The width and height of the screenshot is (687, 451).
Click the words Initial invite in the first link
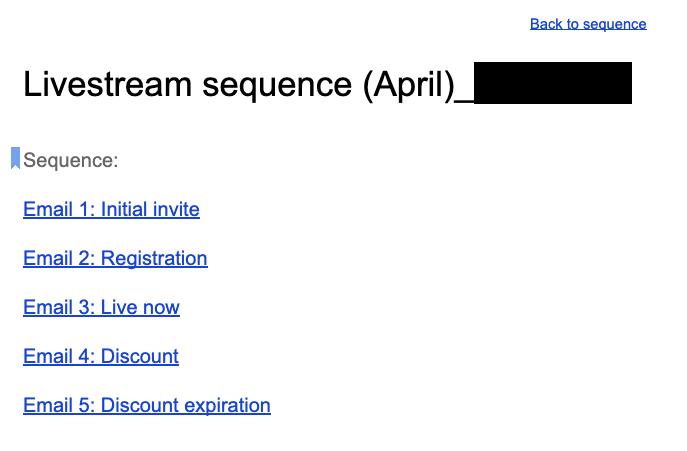click(x=150, y=209)
